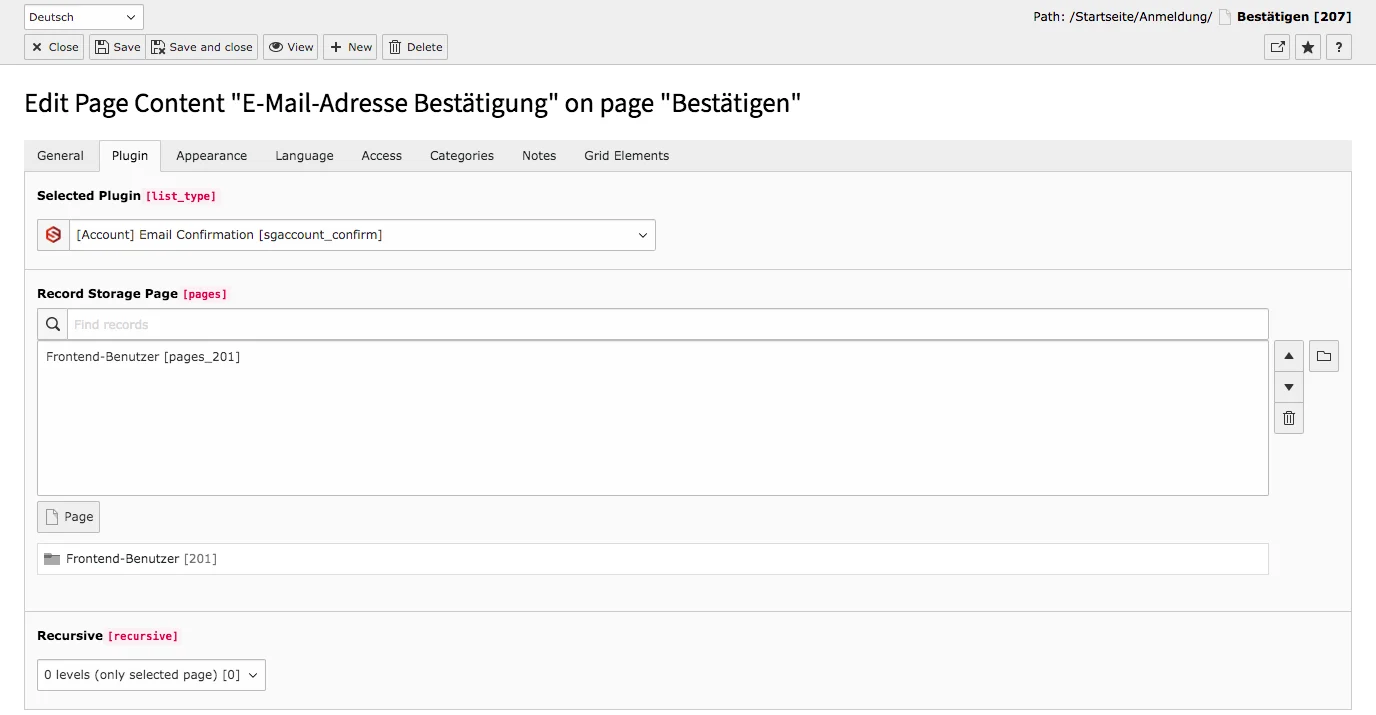Screen dimensions: 1376x715
Task: Click the magnifier icon in Find records field
Action: [x=52, y=323]
